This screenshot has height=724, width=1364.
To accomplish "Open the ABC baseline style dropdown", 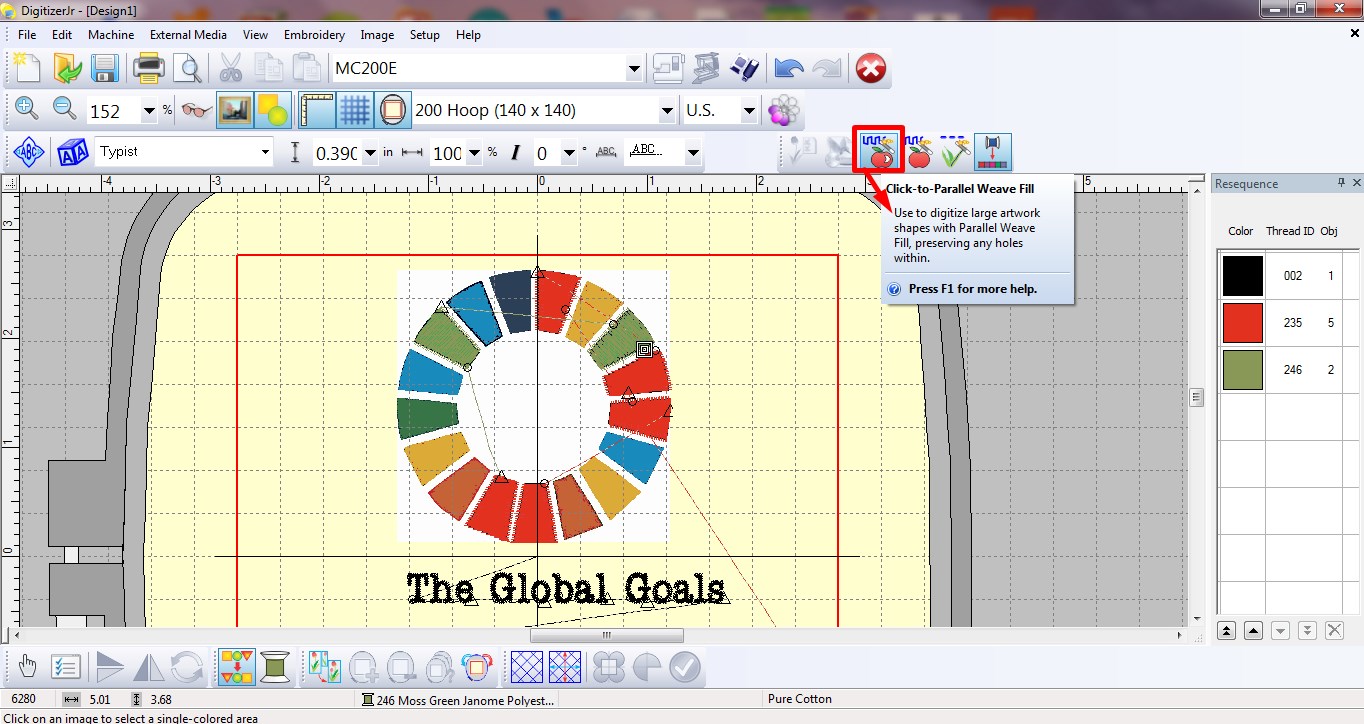I will pos(693,153).
